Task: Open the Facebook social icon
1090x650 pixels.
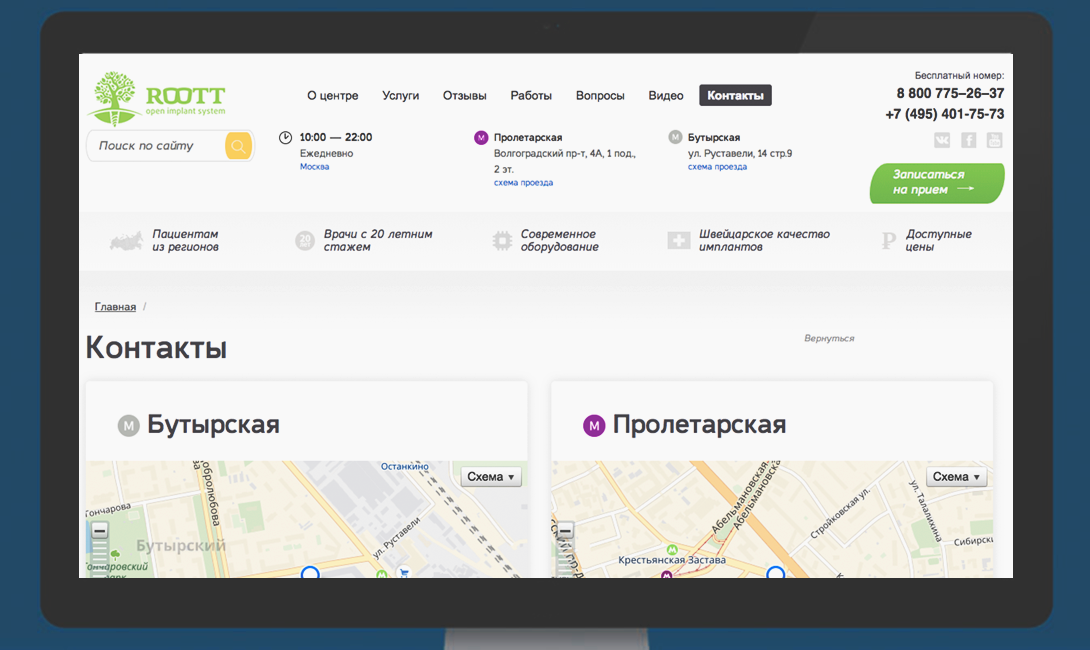Action: pyautogui.click(x=968, y=140)
